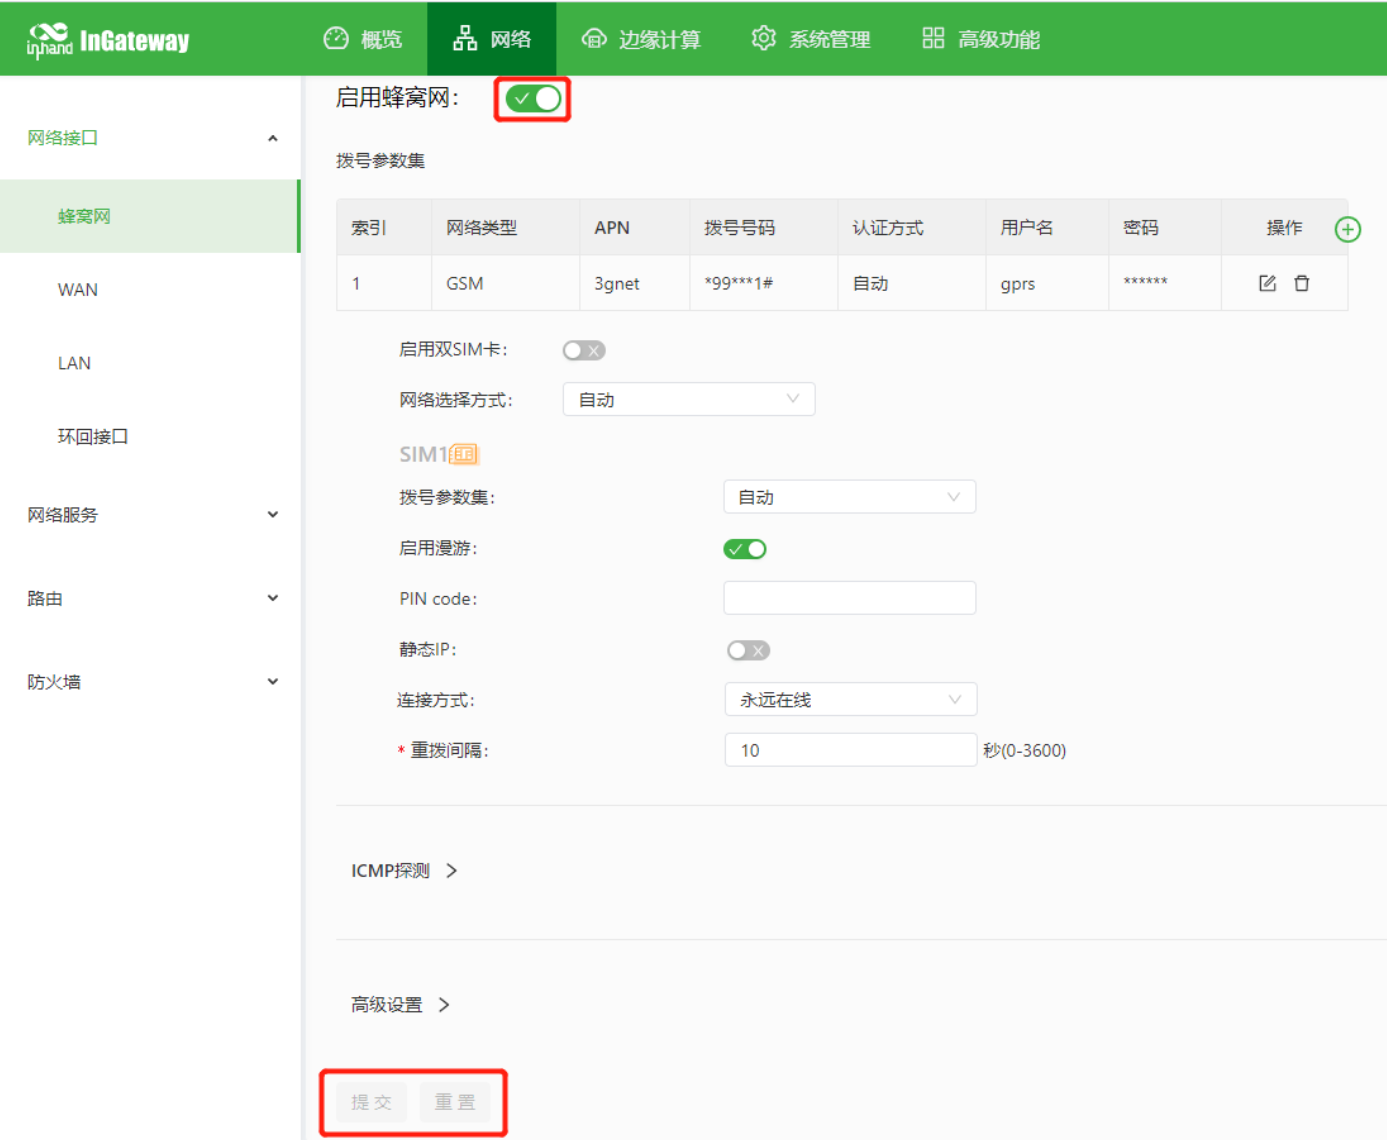The height and width of the screenshot is (1140, 1387).
Task: Click the 边缘计算 cloud icon
Action: [x=593, y=39]
